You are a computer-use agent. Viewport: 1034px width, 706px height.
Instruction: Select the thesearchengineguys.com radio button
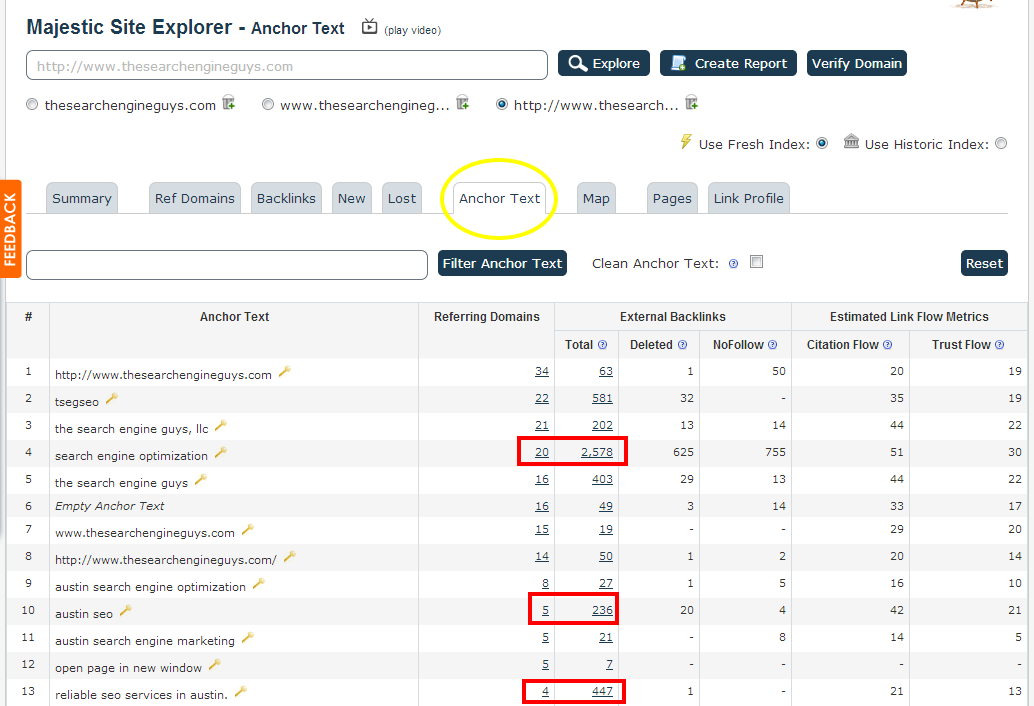(32, 104)
